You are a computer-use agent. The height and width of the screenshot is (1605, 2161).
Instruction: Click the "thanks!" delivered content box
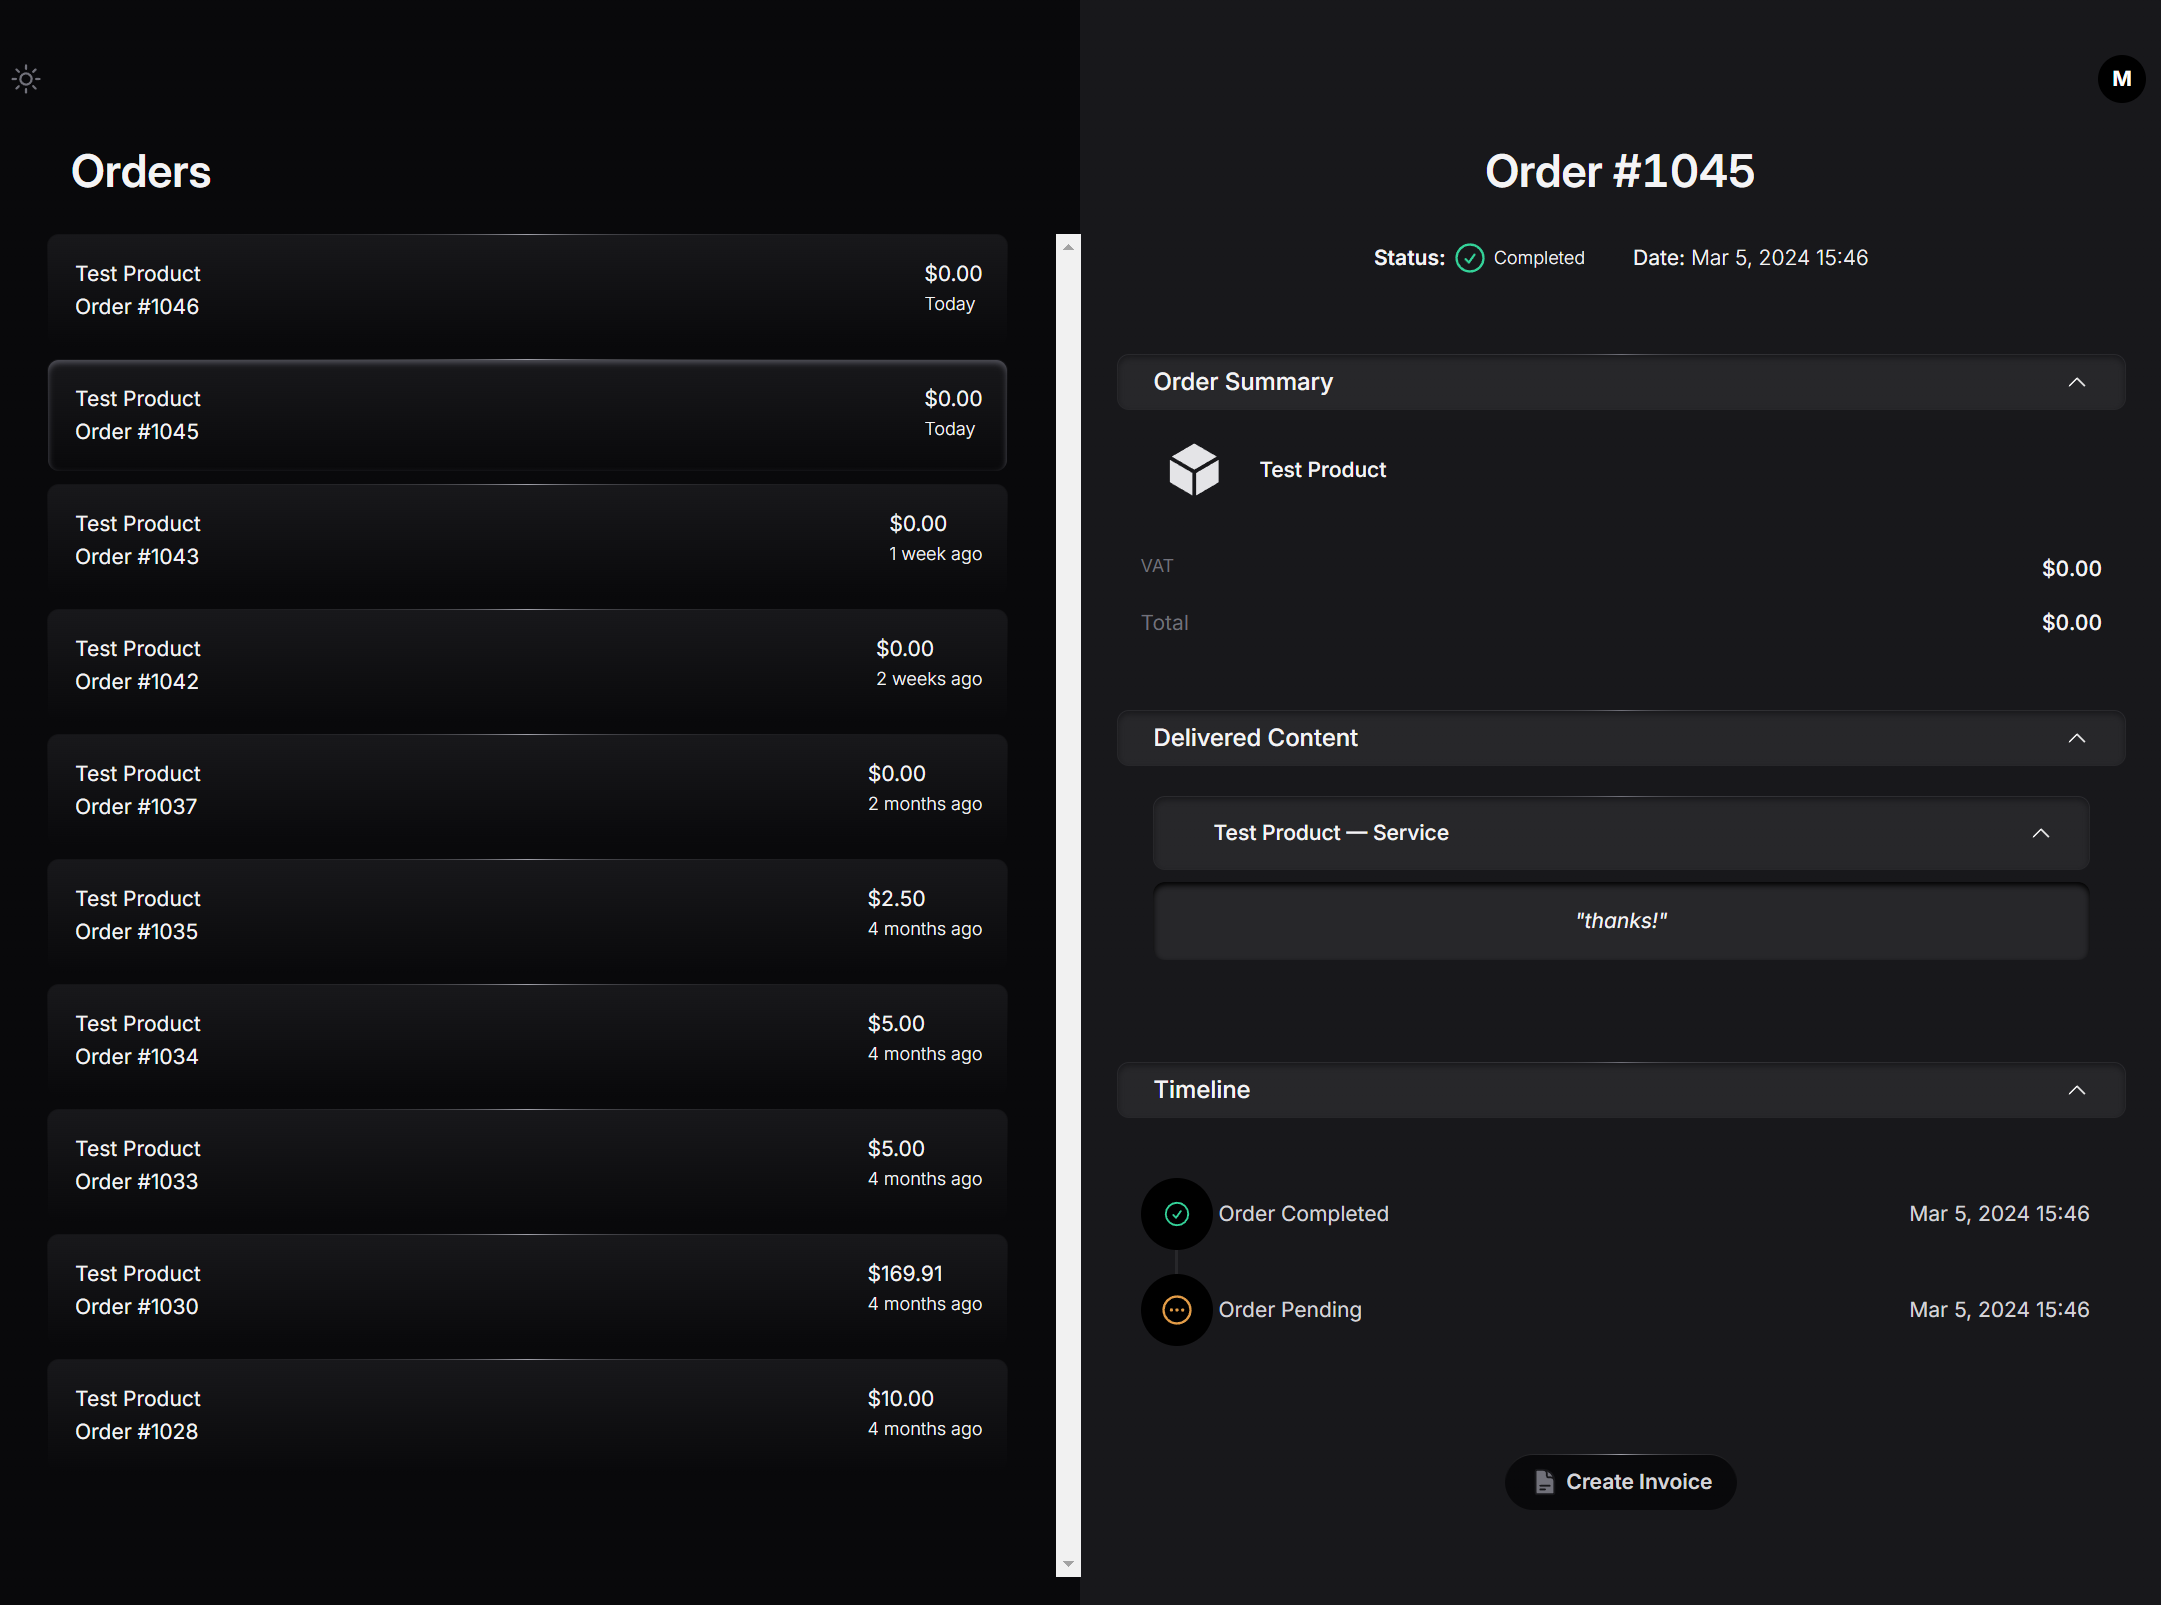[x=1620, y=921]
